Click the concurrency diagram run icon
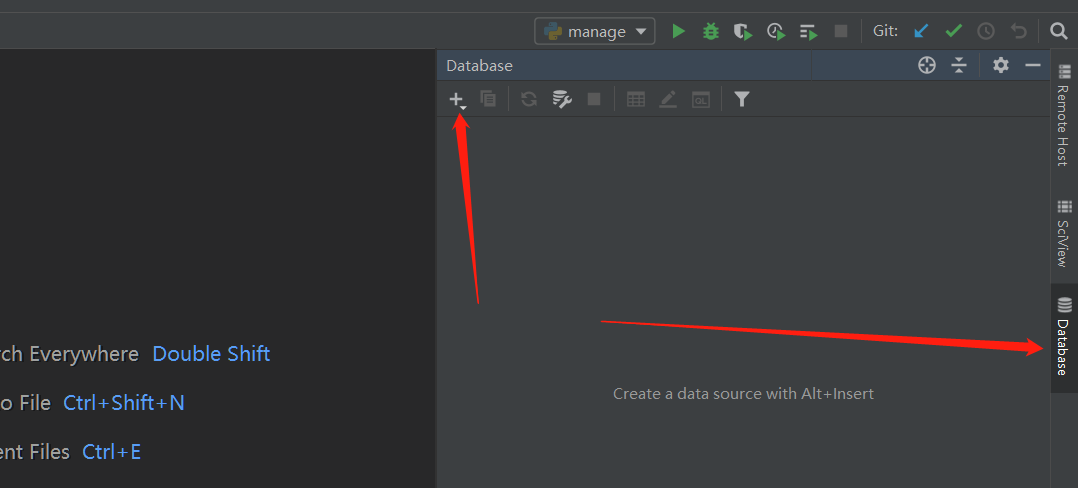The height and width of the screenshot is (488, 1078). pos(808,31)
